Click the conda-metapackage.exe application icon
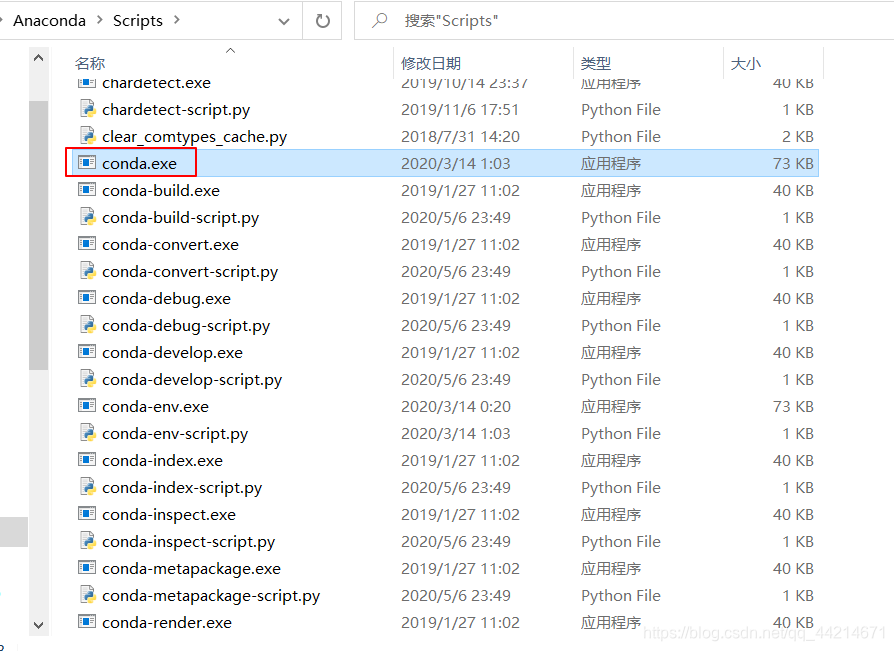 pos(87,568)
